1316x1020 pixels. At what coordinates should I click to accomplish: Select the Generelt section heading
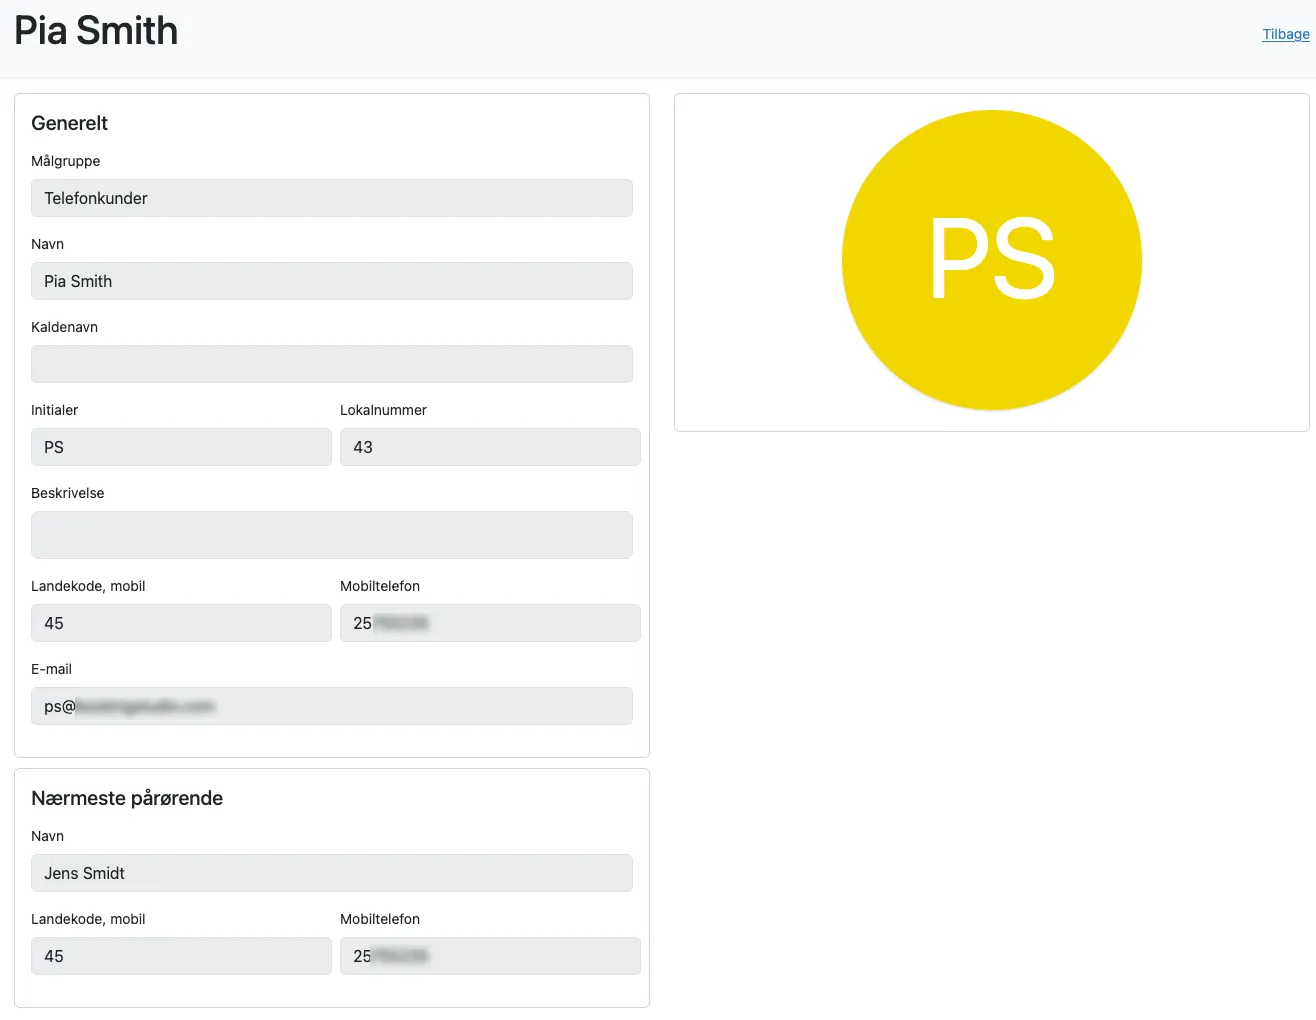tap(69, 123)
